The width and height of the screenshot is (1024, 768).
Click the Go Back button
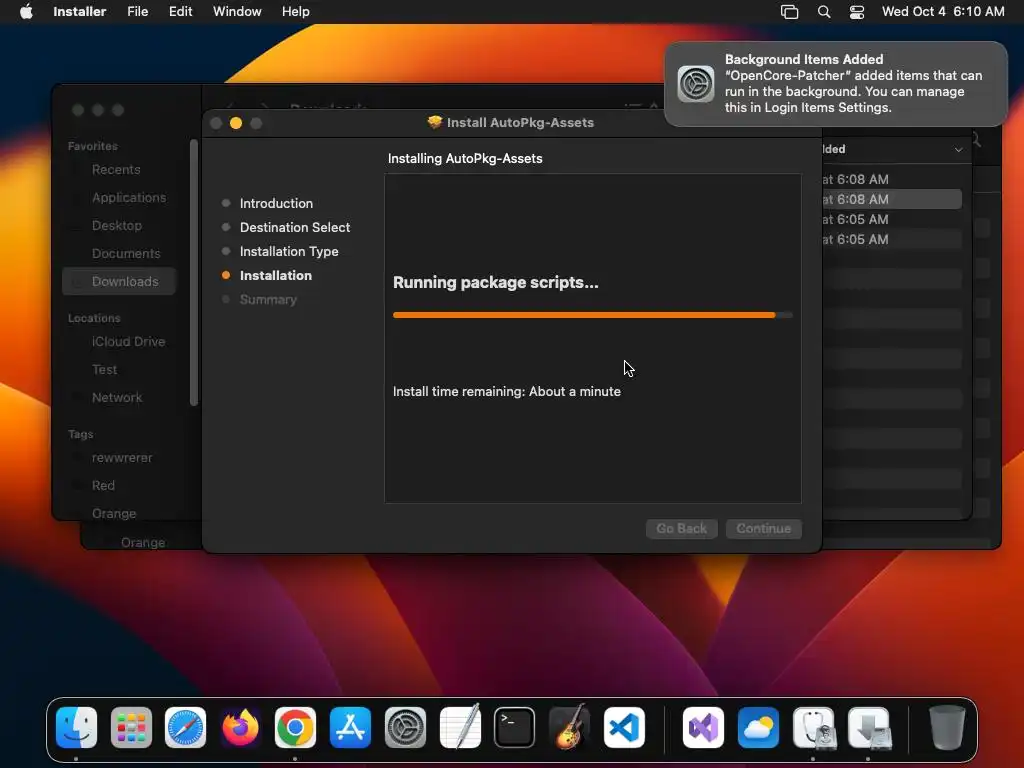point(681,528)
